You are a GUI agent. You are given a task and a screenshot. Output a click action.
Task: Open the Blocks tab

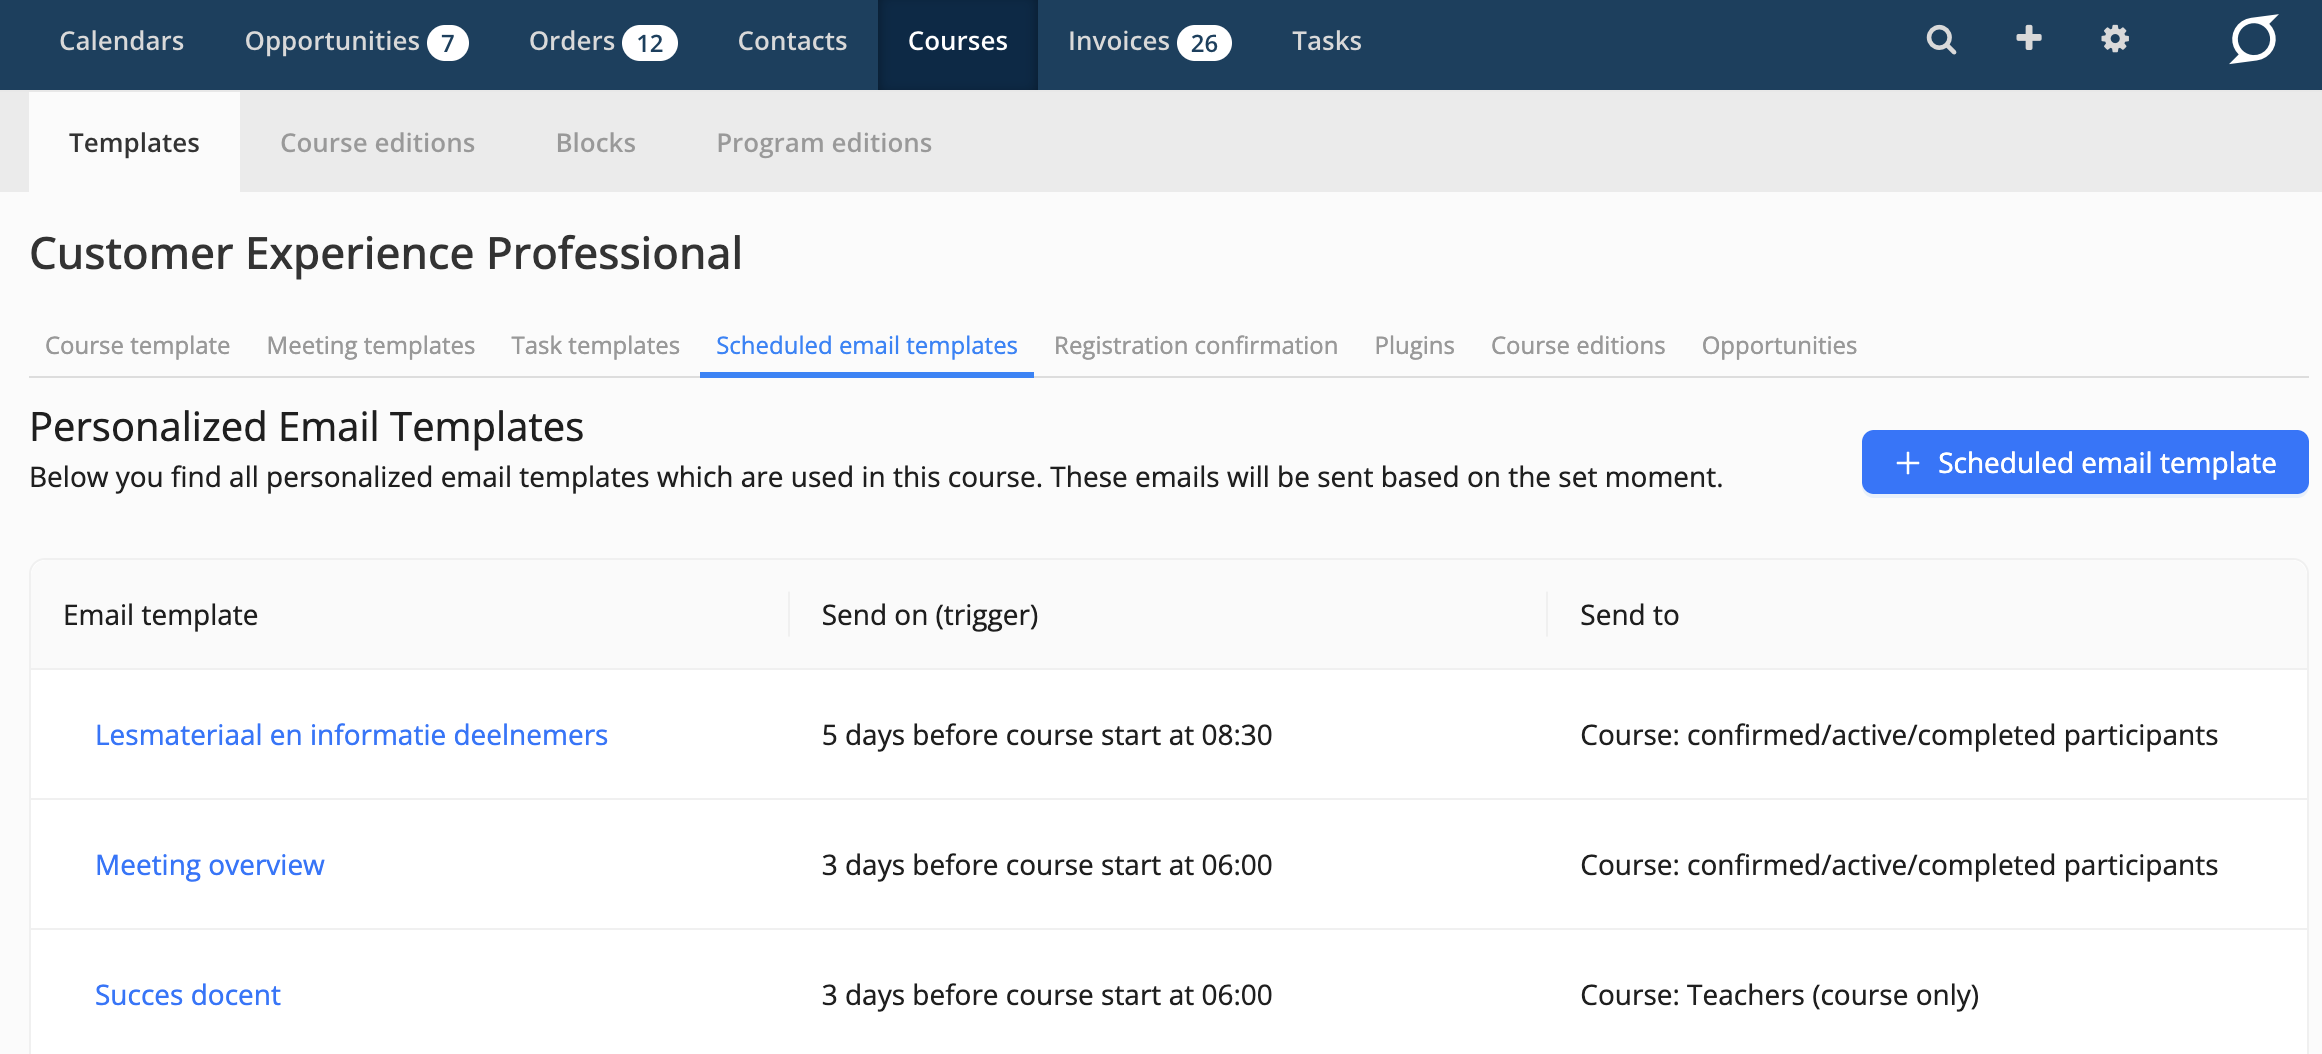[x=596, y=143]
